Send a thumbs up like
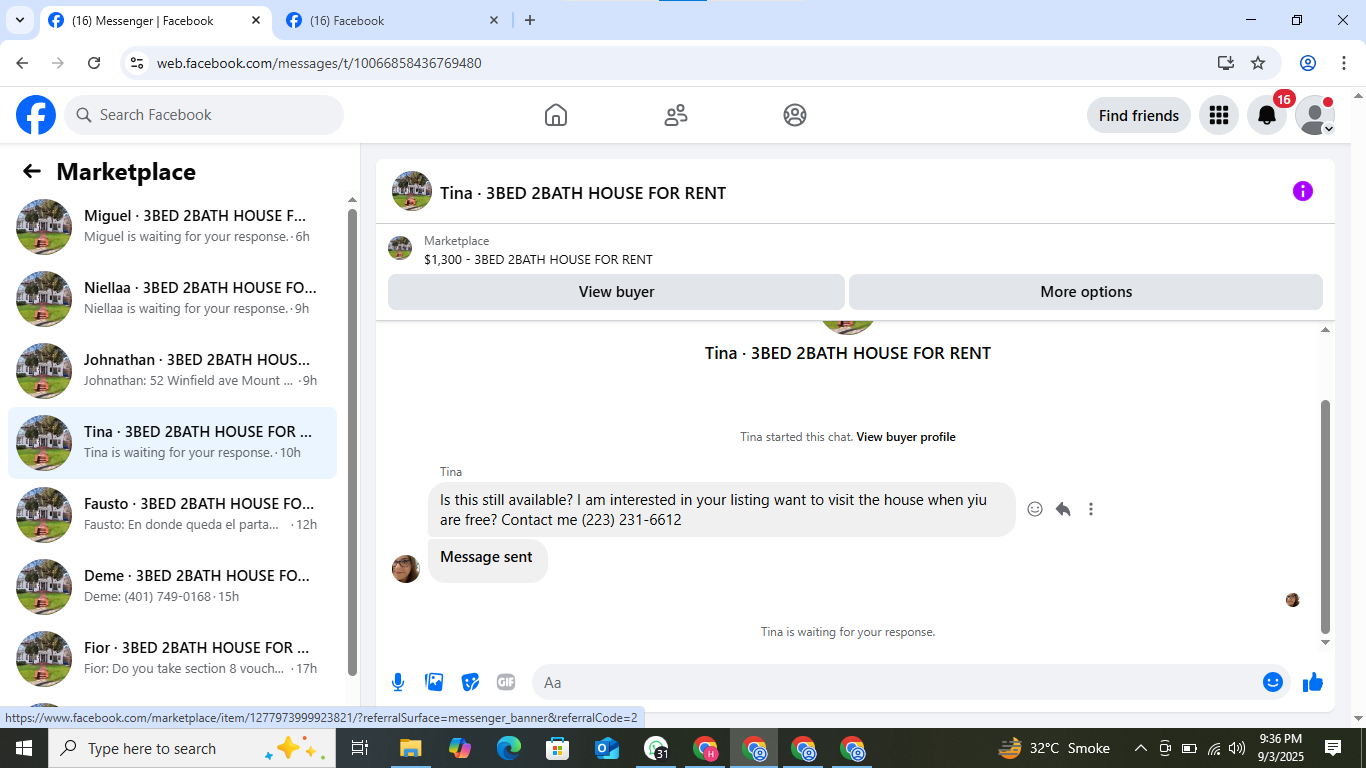Screen dimensions: 1366x768 1313,682
